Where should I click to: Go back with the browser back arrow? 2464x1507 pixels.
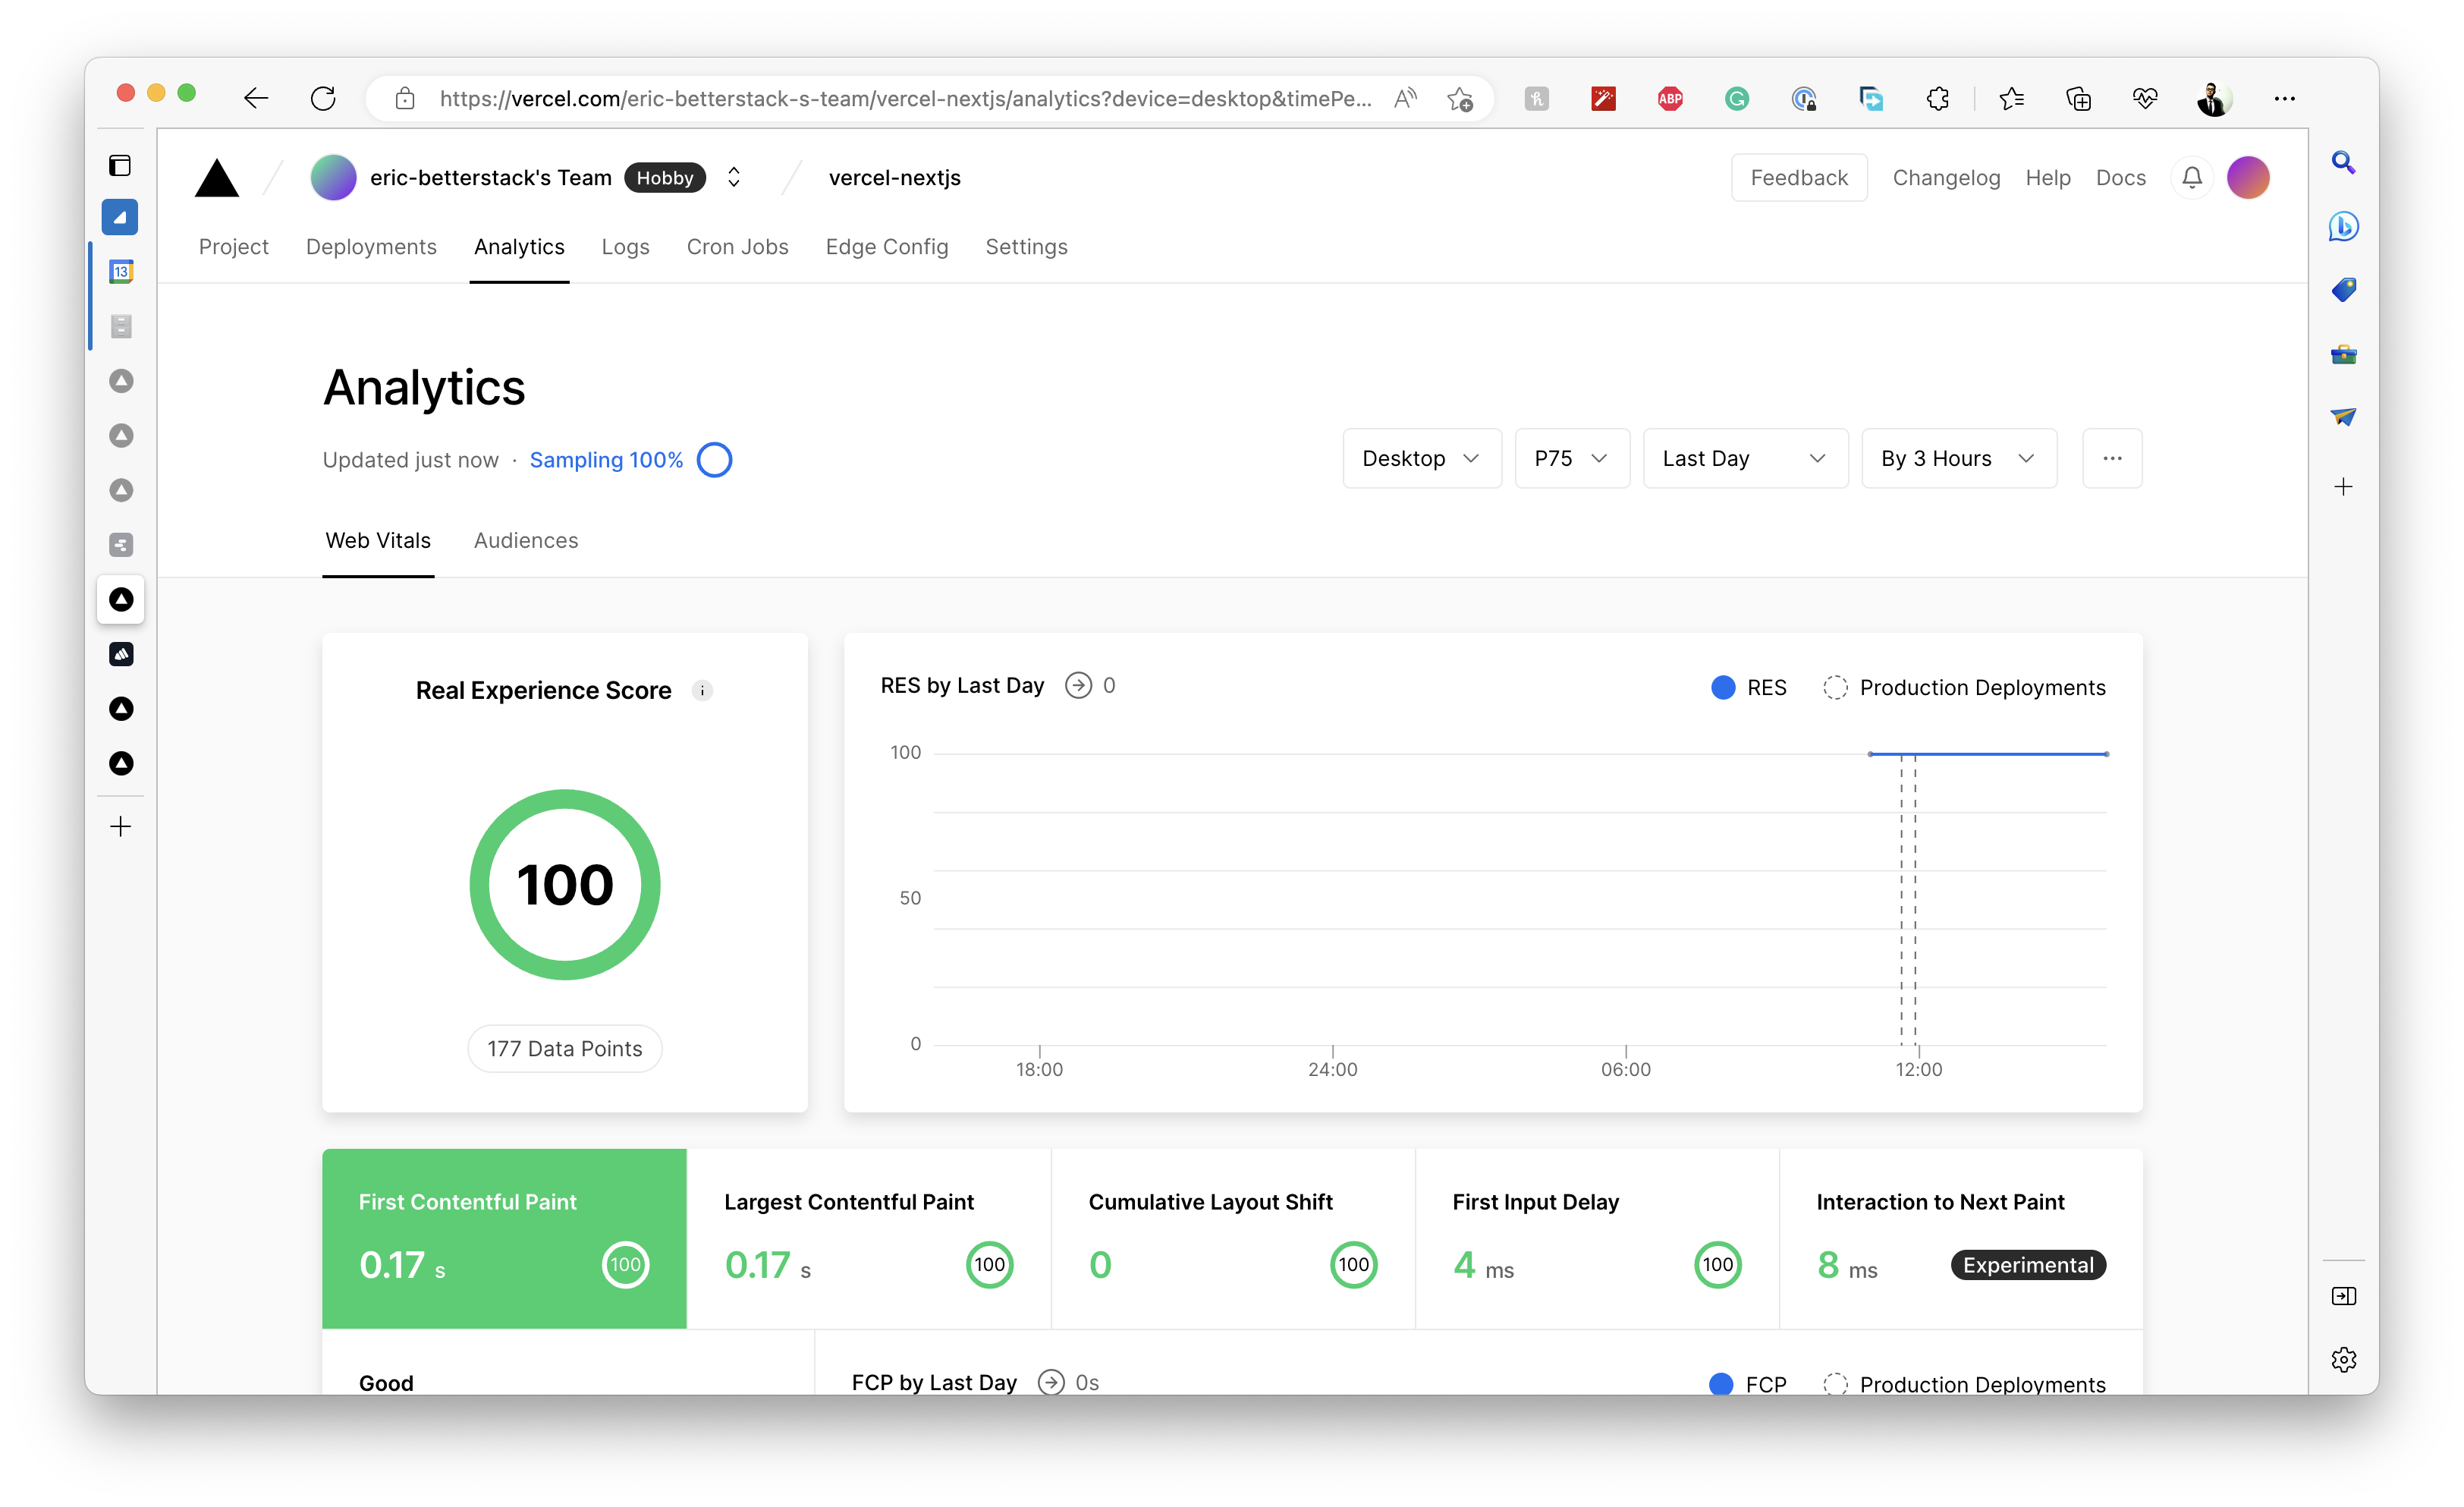coord(256,98)
